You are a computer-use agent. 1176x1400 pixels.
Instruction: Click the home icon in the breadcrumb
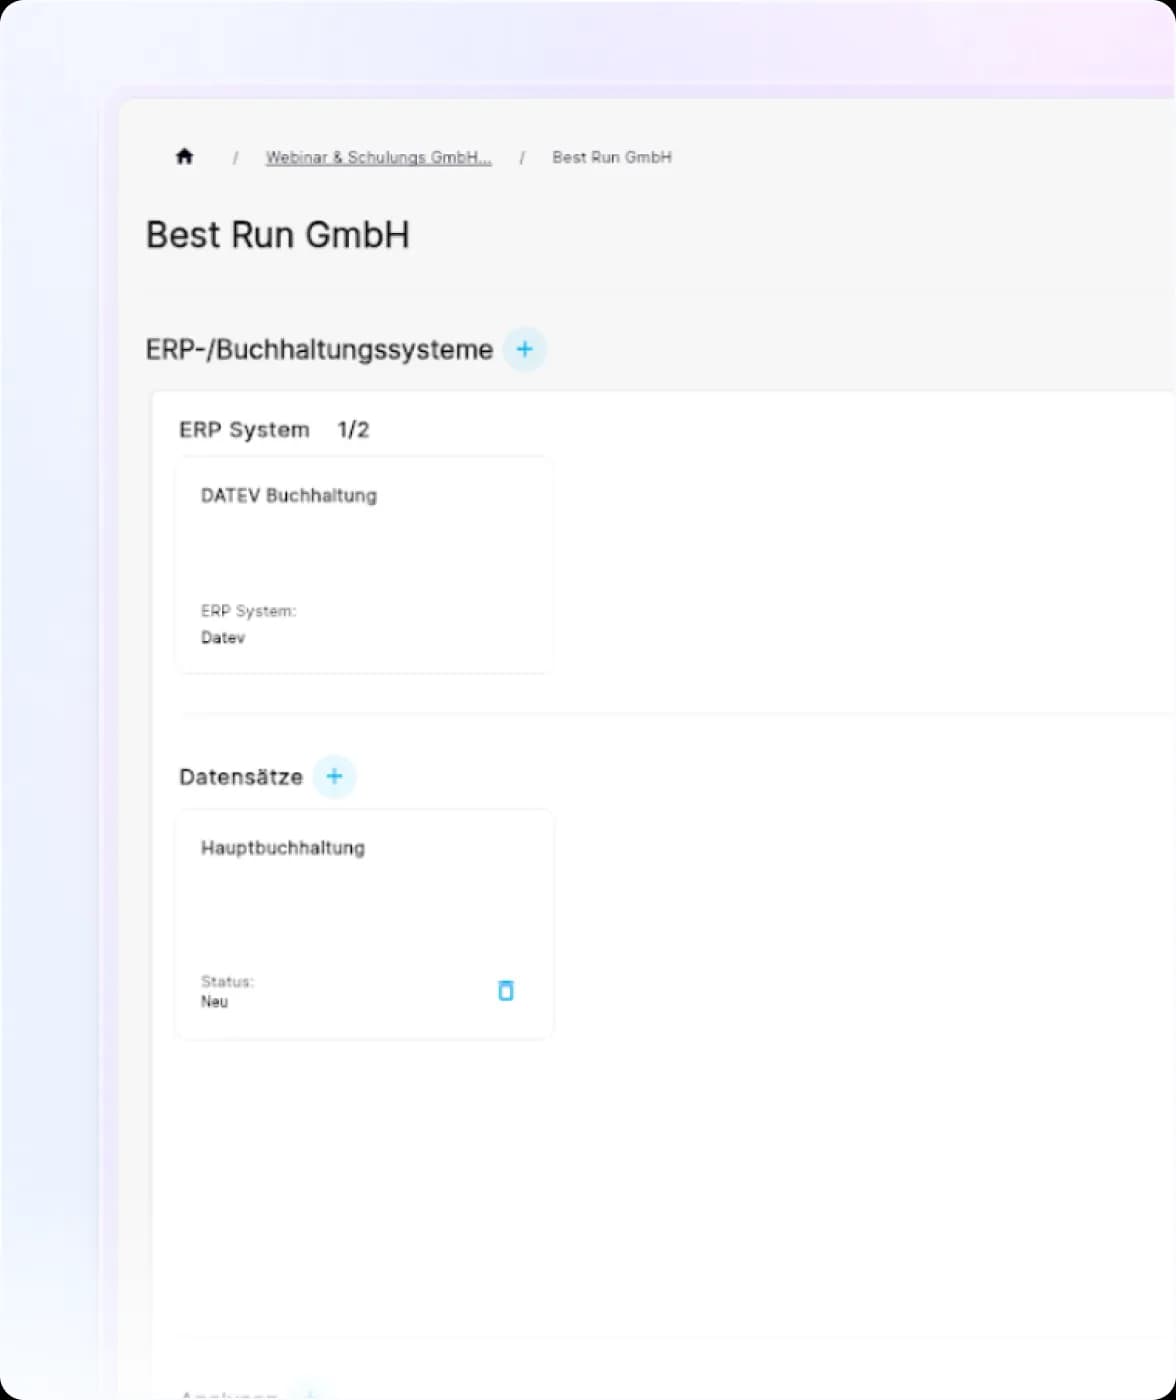pyautogui.click(x=185, y=156)
